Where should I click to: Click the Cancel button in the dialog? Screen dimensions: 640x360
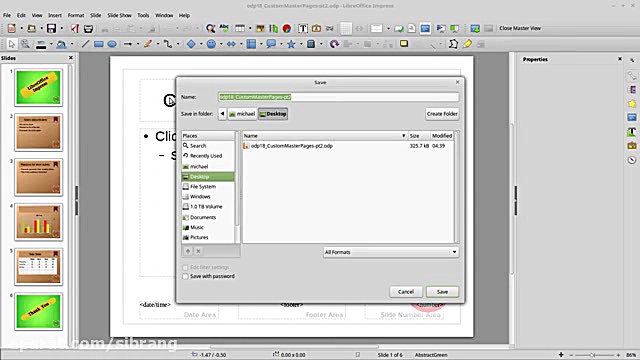[x=406, y=292]
